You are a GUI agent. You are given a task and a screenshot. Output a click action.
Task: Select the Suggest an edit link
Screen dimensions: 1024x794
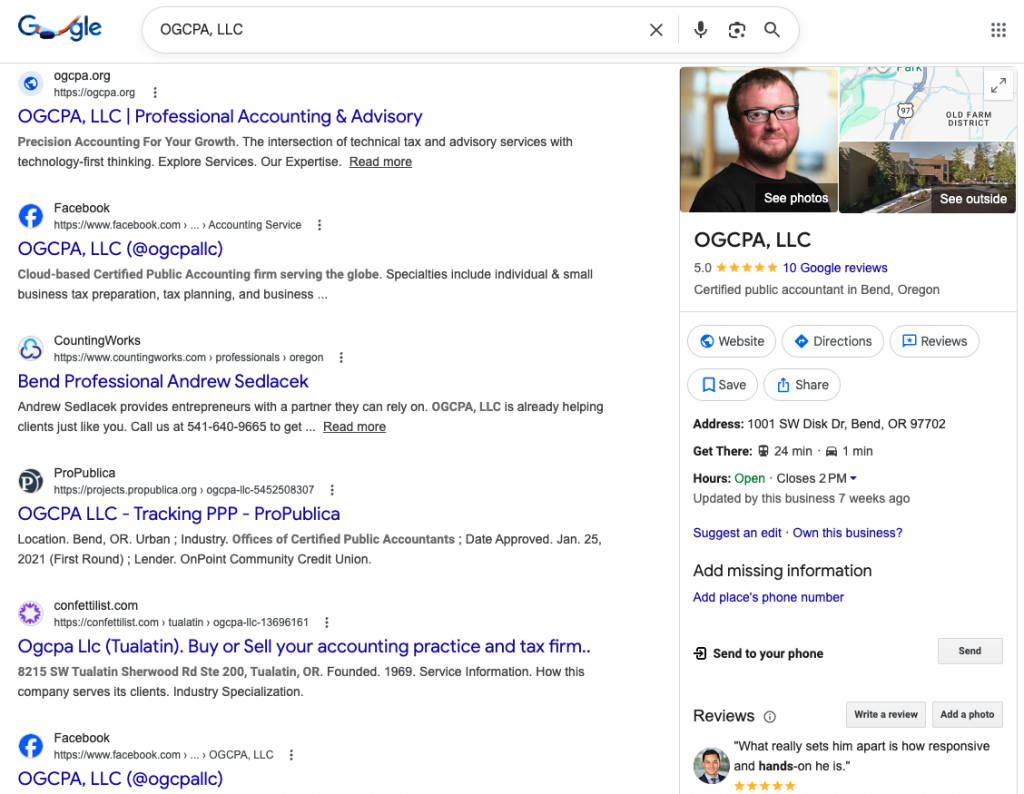coord(737,533)
